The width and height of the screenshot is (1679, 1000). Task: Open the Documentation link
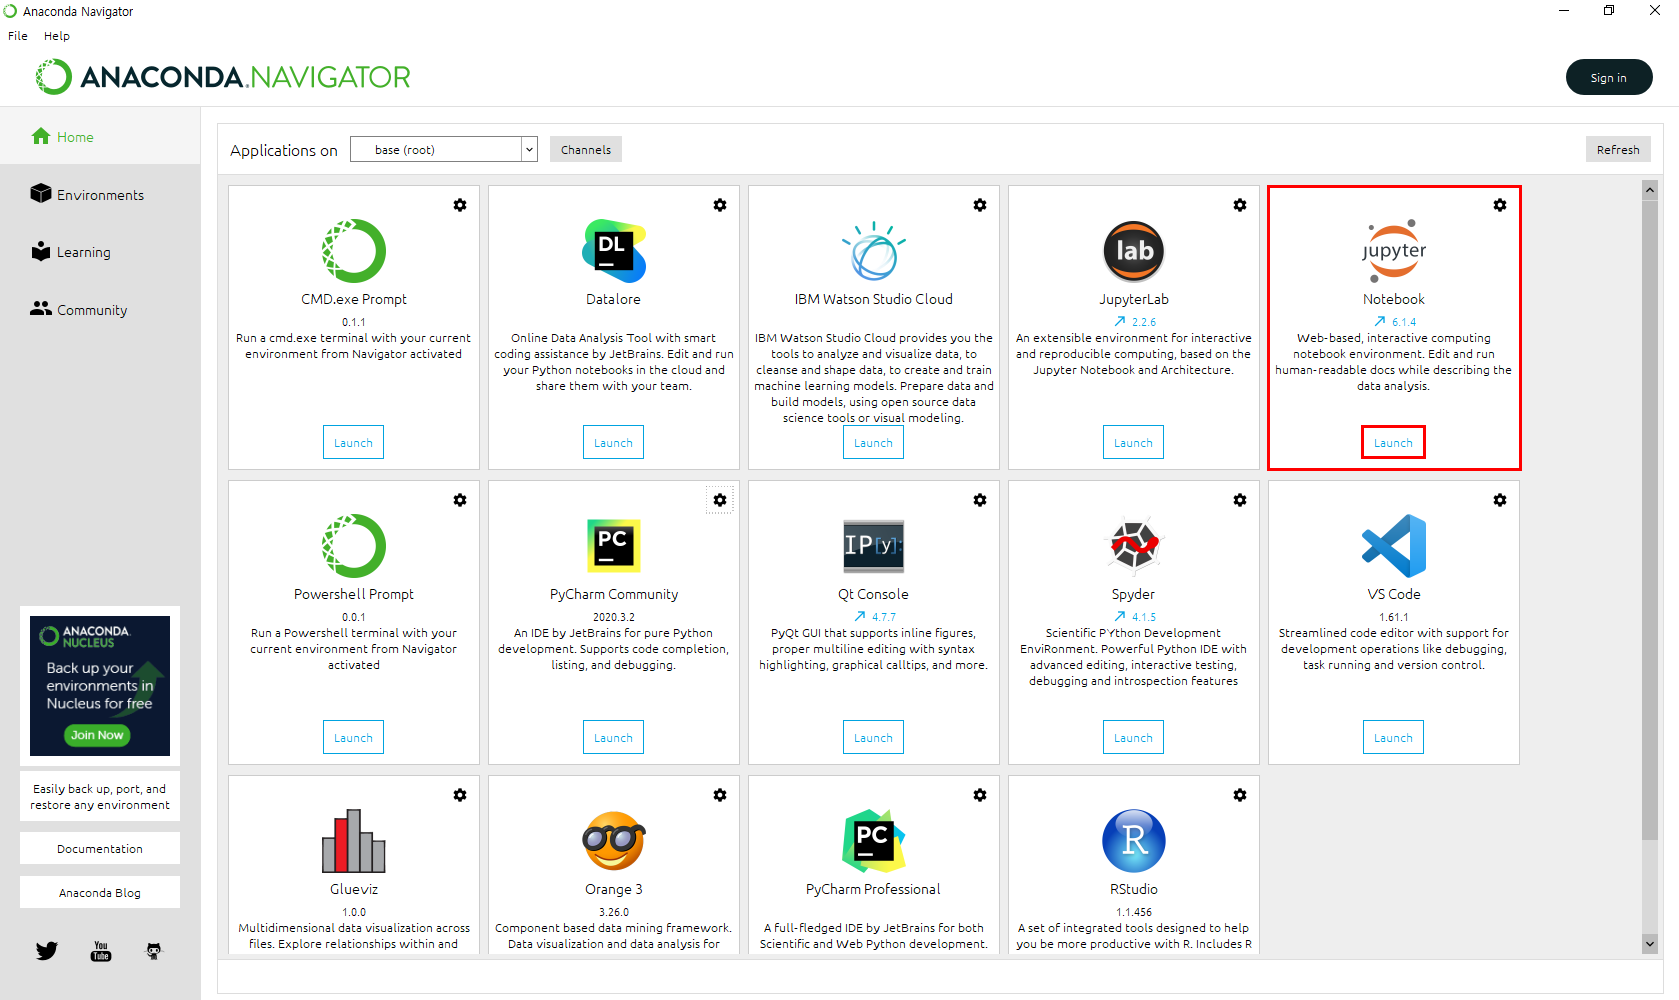click(100, 849)
